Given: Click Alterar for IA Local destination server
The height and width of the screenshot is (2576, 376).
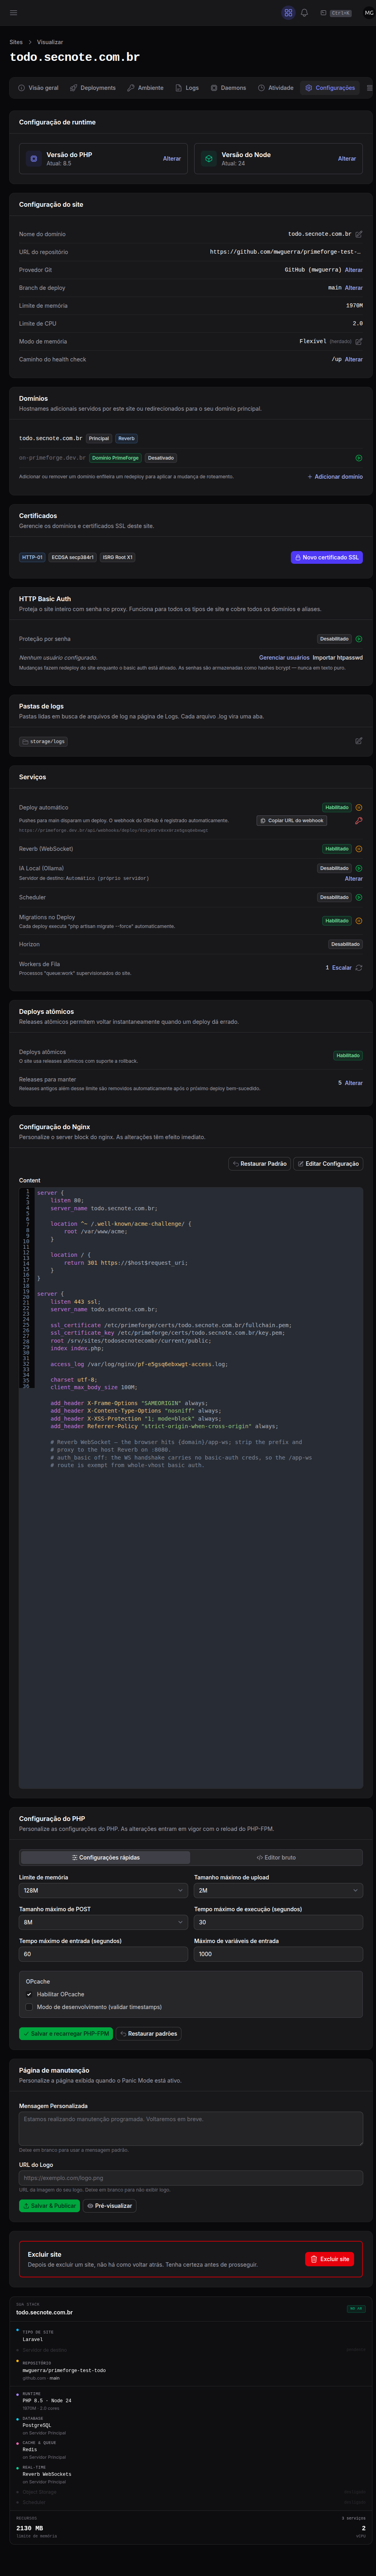Looking at the screenshot, I should 354,879.
